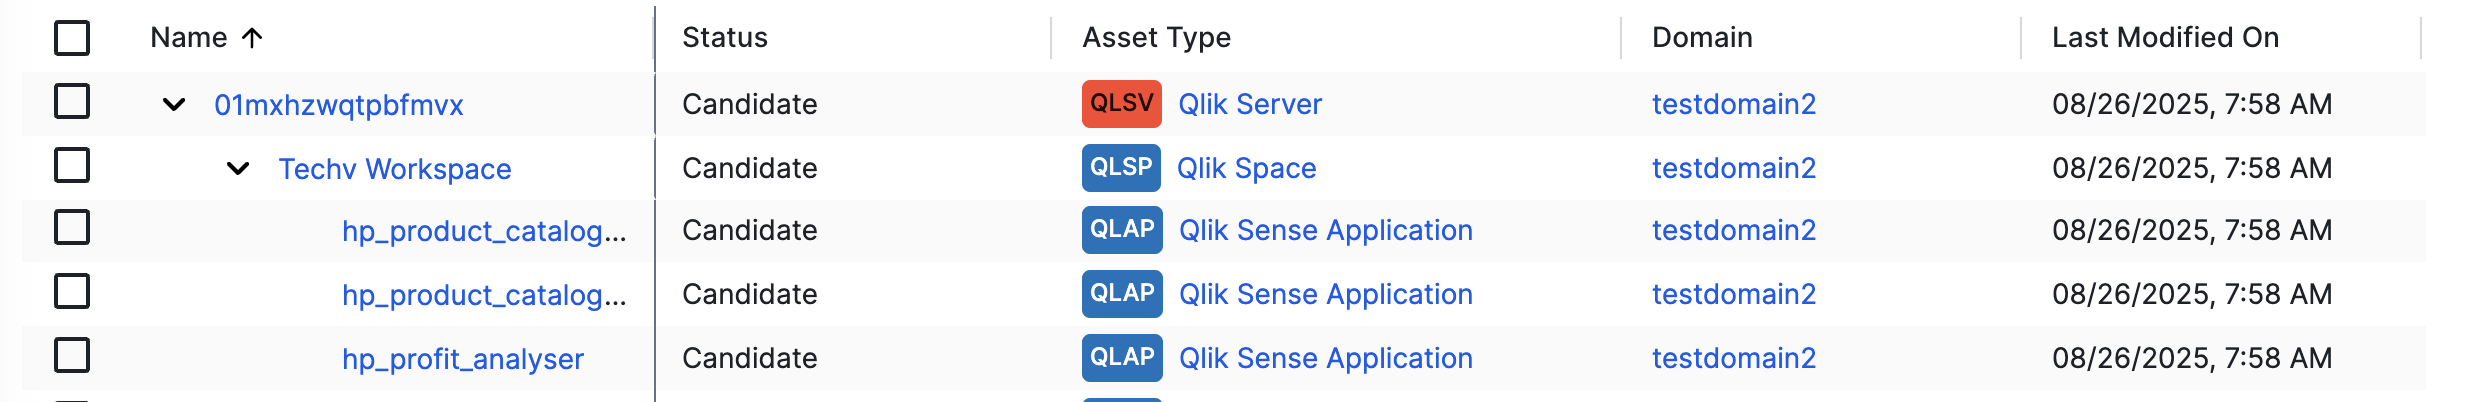Click the ascending sort arrow beside Name

[253, 38]
